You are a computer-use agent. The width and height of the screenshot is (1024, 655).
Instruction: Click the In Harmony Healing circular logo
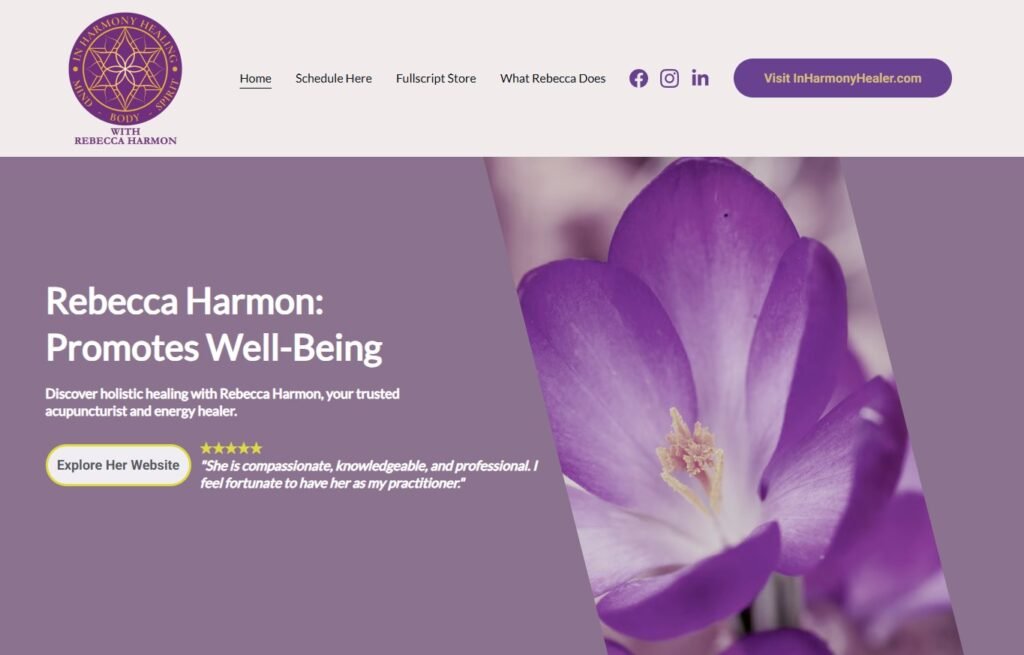(125, 69)
